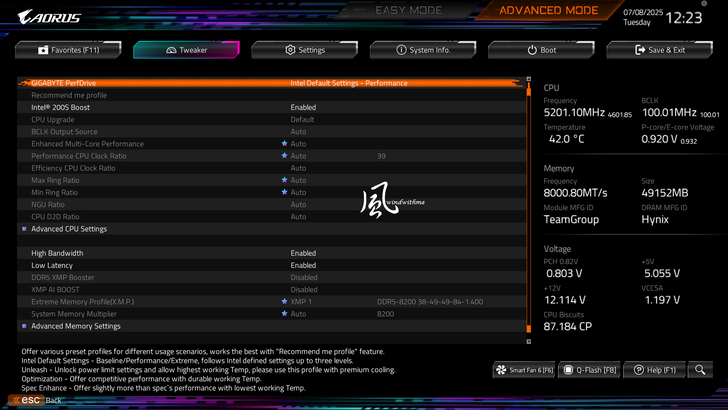
Task: Click the Tweaker gauge icon
Action: coord(171,50)
